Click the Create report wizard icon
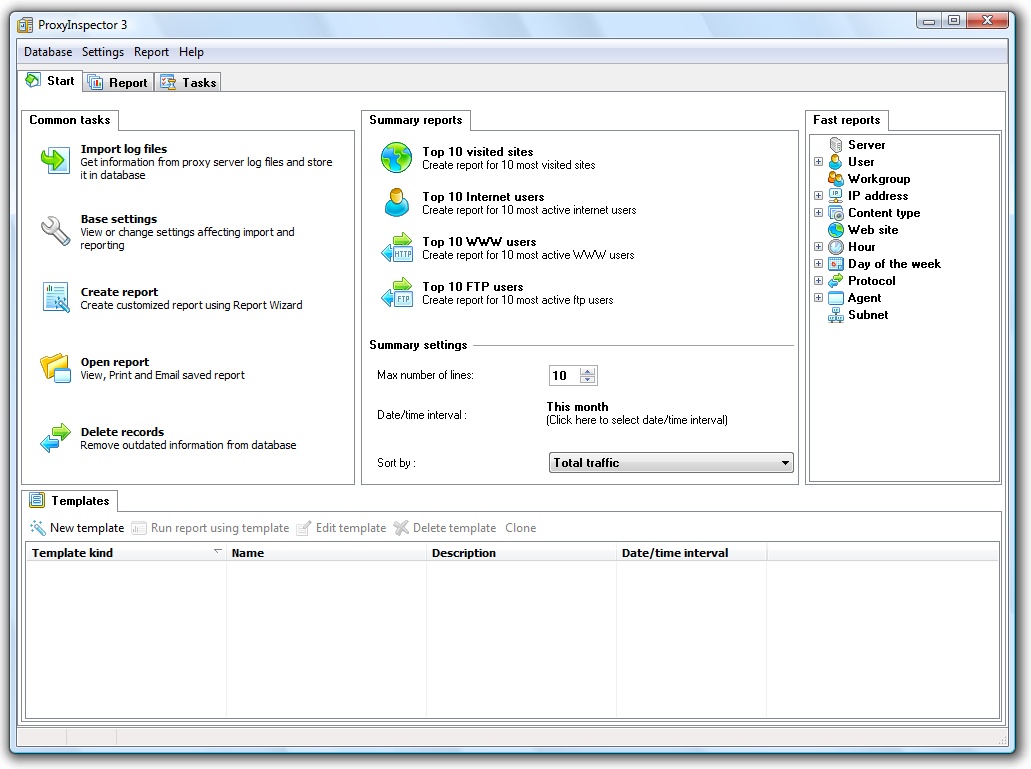 tap(56, 298)
